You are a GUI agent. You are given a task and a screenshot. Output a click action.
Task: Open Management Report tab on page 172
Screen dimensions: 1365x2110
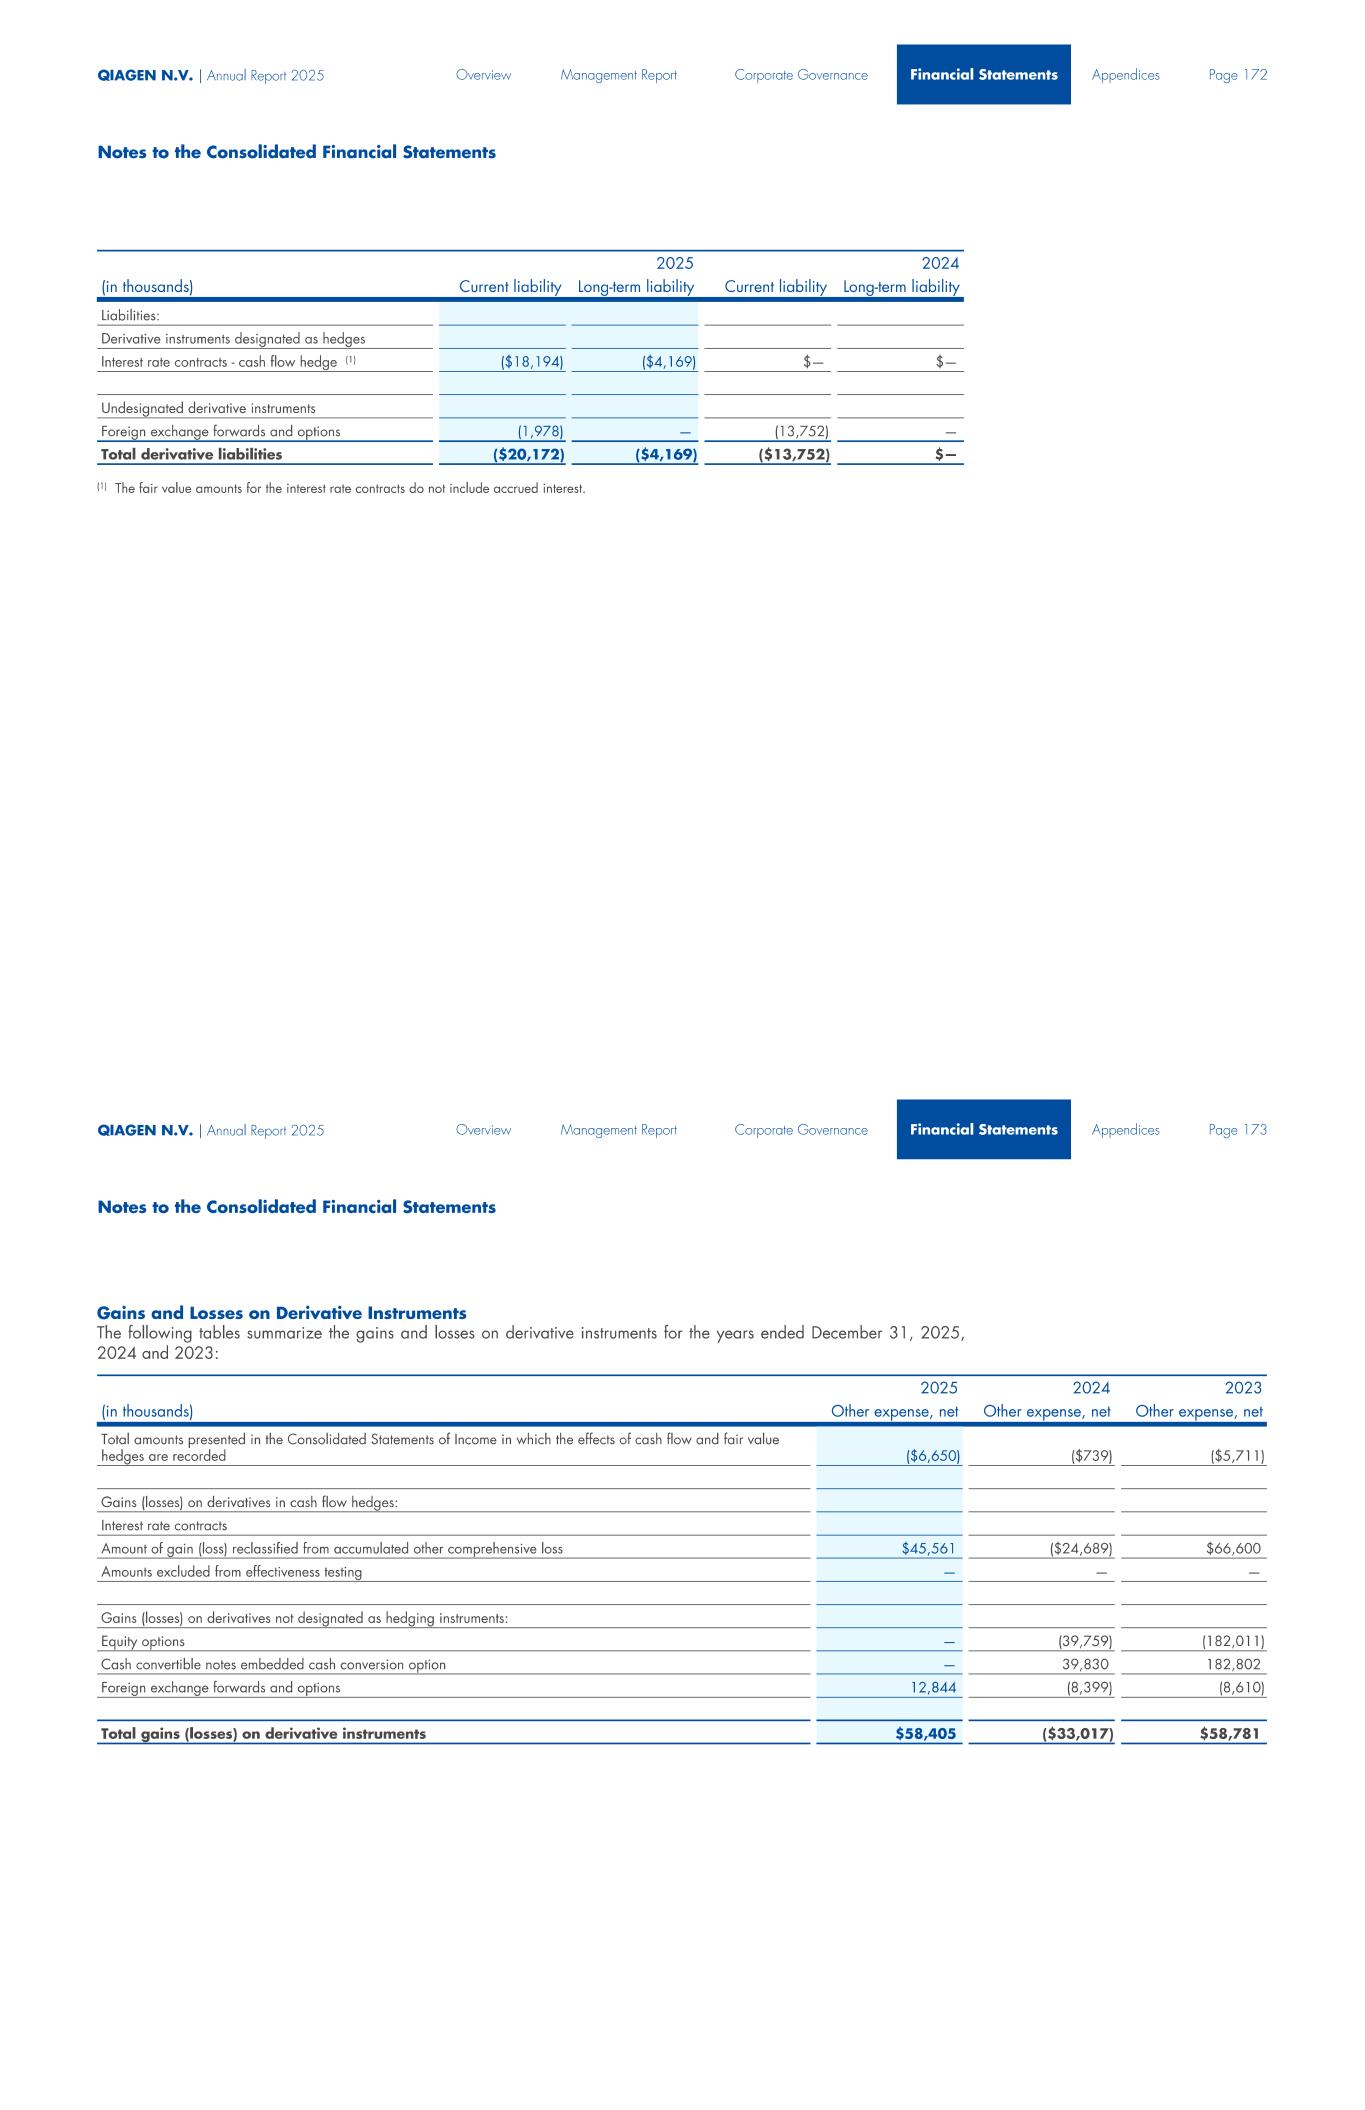[x=618, y=75]
